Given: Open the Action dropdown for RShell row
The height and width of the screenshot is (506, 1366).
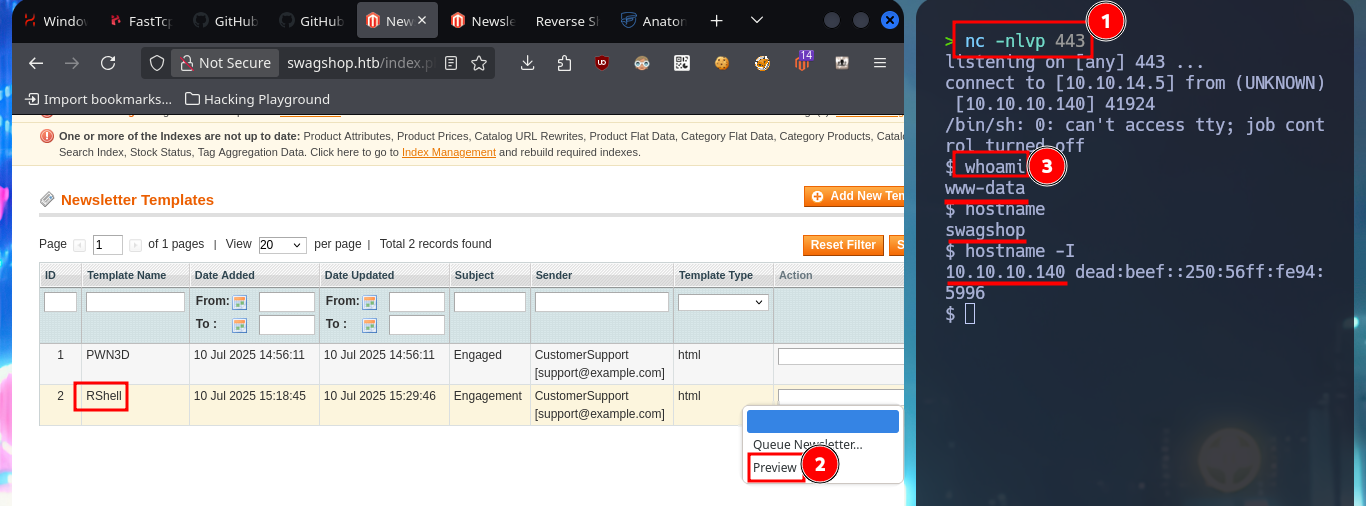Looking at the screenshot, I should point(840,396).
